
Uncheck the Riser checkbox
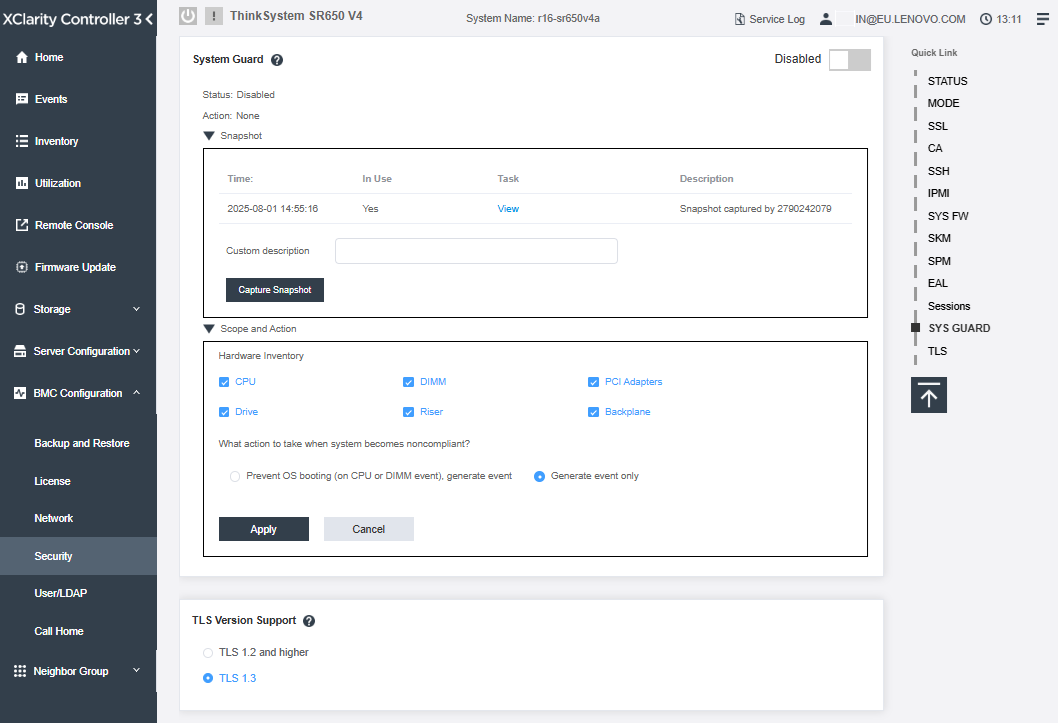pyautogui.click(x=408, y=412)
